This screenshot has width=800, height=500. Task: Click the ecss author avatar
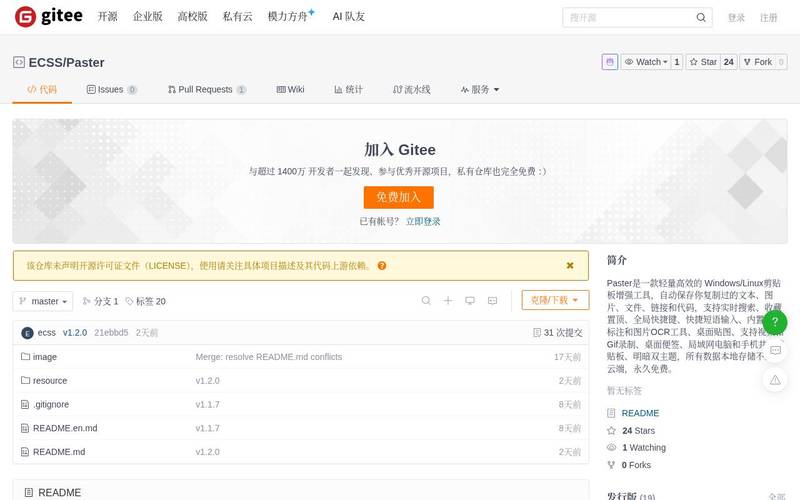[x=28, y=333]
